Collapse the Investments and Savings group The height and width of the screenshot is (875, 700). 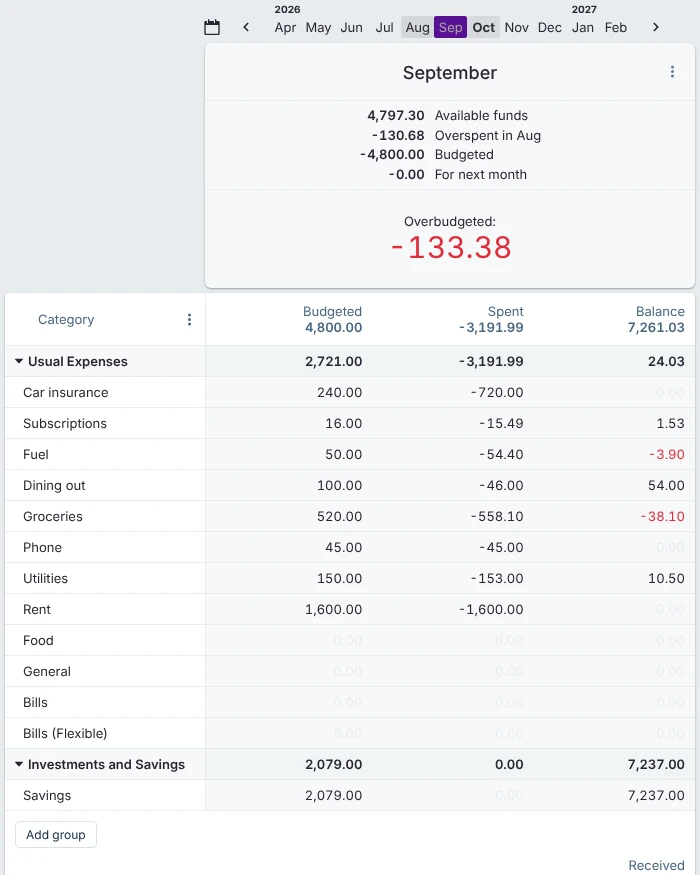click(x=19, y=765)
